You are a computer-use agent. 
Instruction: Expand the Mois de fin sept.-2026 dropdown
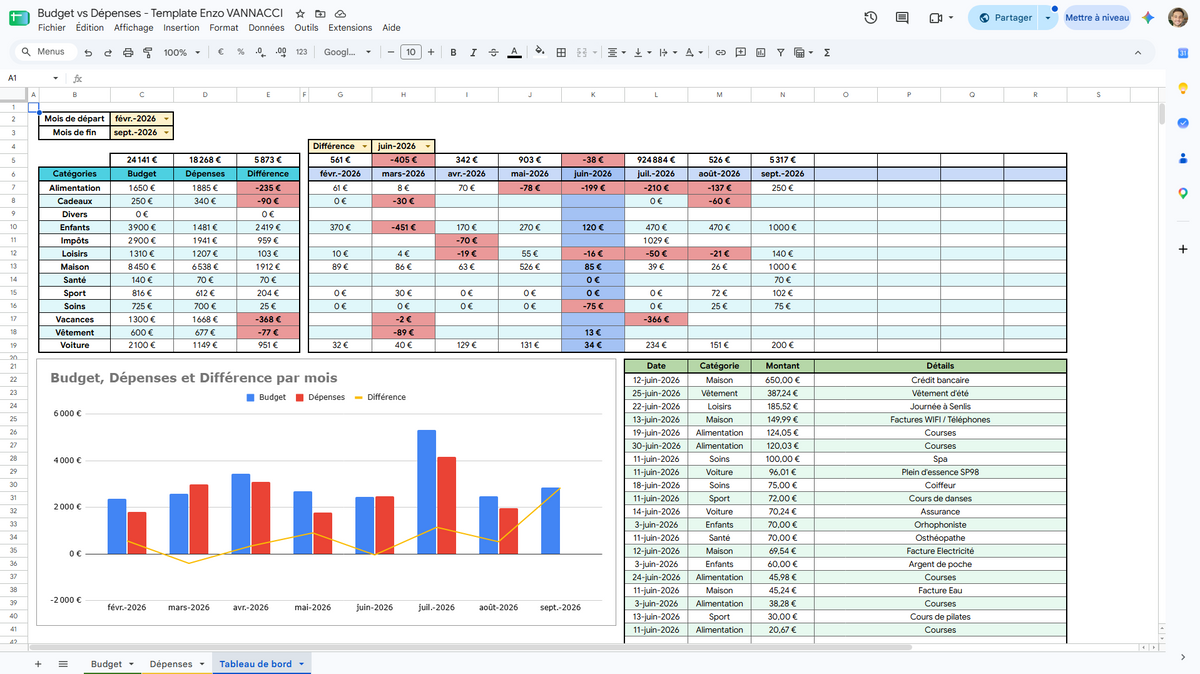[166, 132]
